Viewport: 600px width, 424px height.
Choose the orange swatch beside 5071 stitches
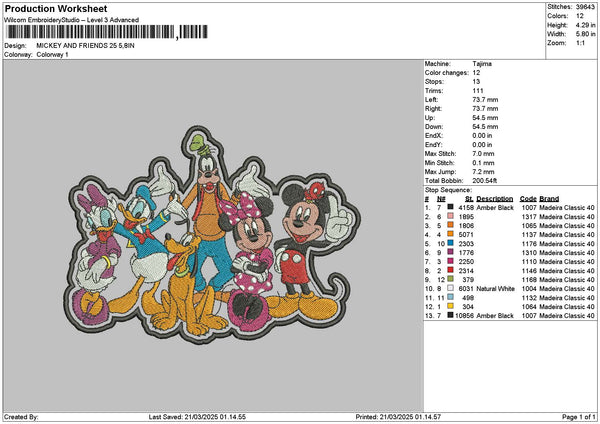click(450, 234)
